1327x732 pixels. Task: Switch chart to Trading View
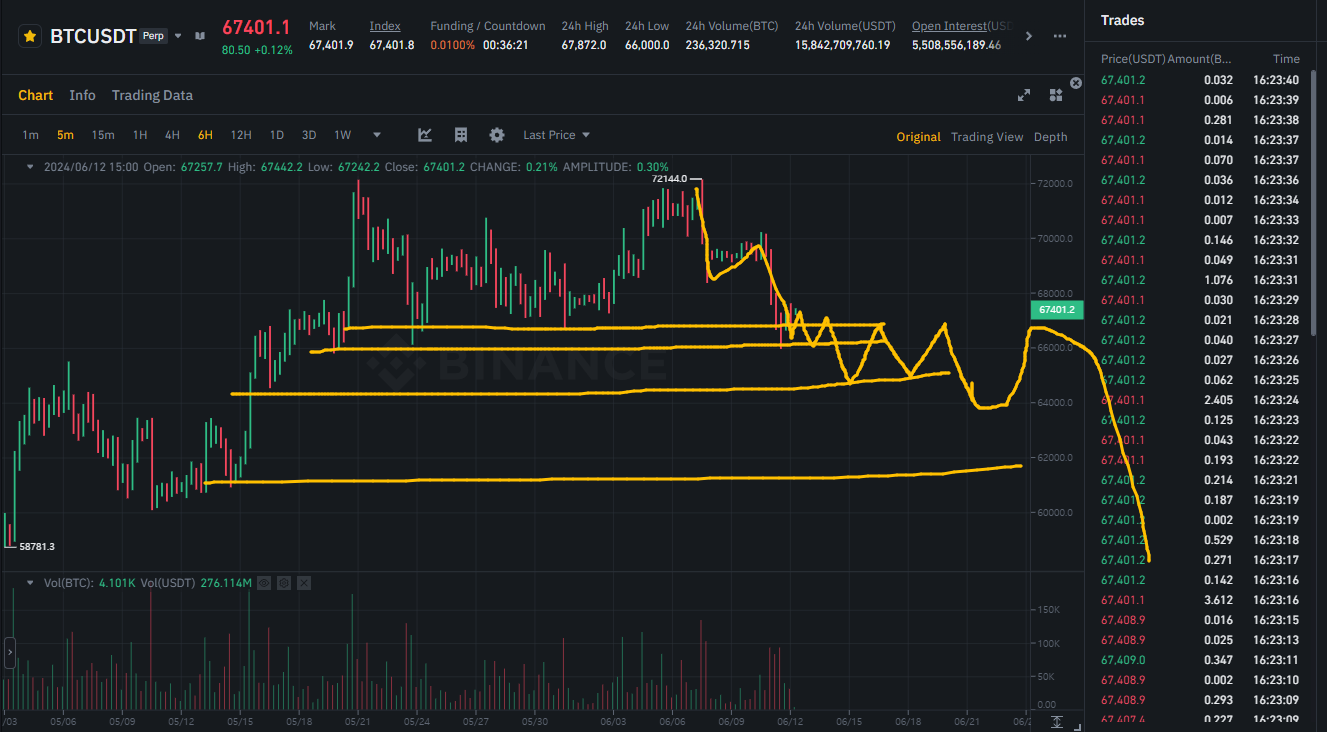coord(987,137)
